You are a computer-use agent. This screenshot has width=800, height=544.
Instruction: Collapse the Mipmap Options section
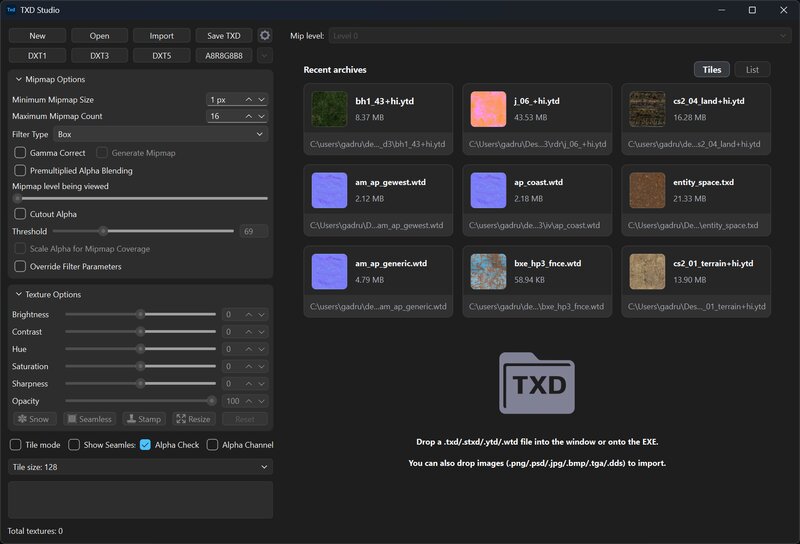(20, 79)
